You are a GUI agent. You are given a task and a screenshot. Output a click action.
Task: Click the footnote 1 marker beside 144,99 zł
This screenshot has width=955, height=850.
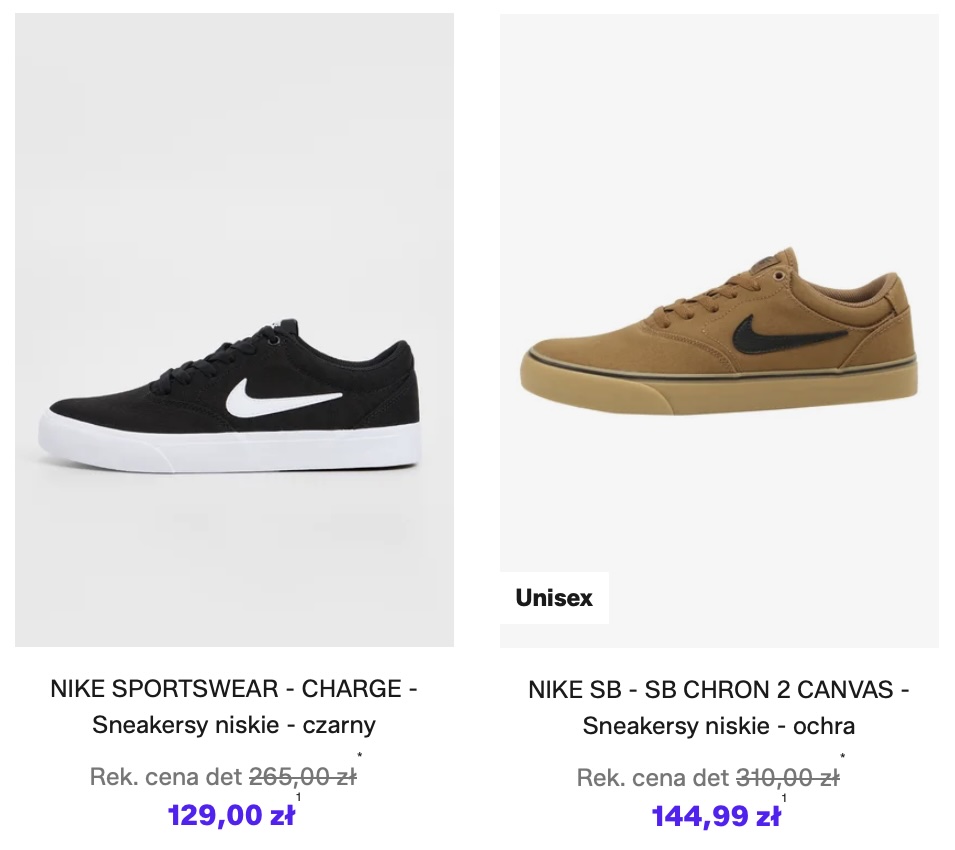(784, 799)
